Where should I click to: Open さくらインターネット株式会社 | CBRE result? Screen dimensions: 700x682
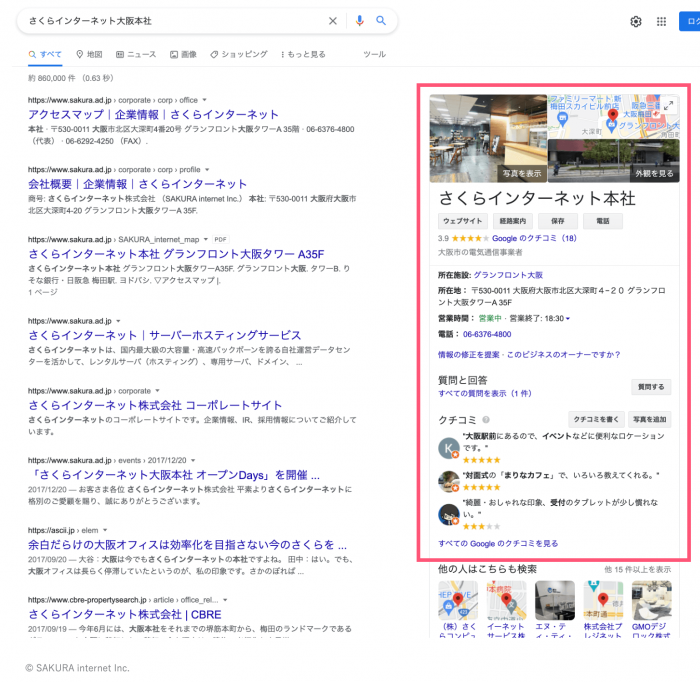(x=125, y=615)
